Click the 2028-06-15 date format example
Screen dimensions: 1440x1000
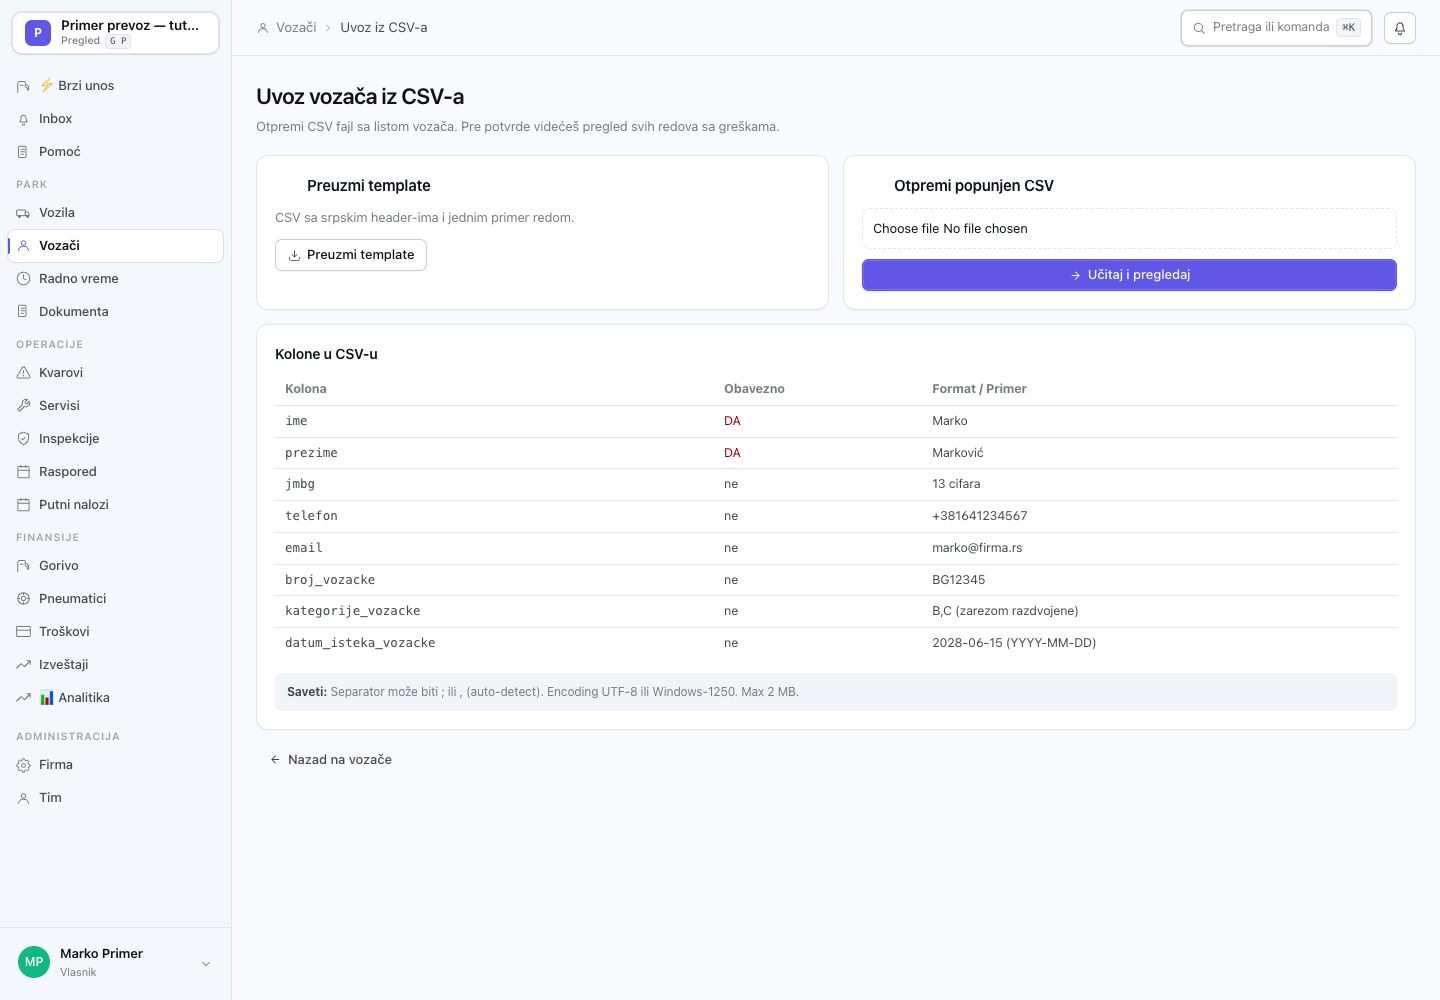(1014, 643)
